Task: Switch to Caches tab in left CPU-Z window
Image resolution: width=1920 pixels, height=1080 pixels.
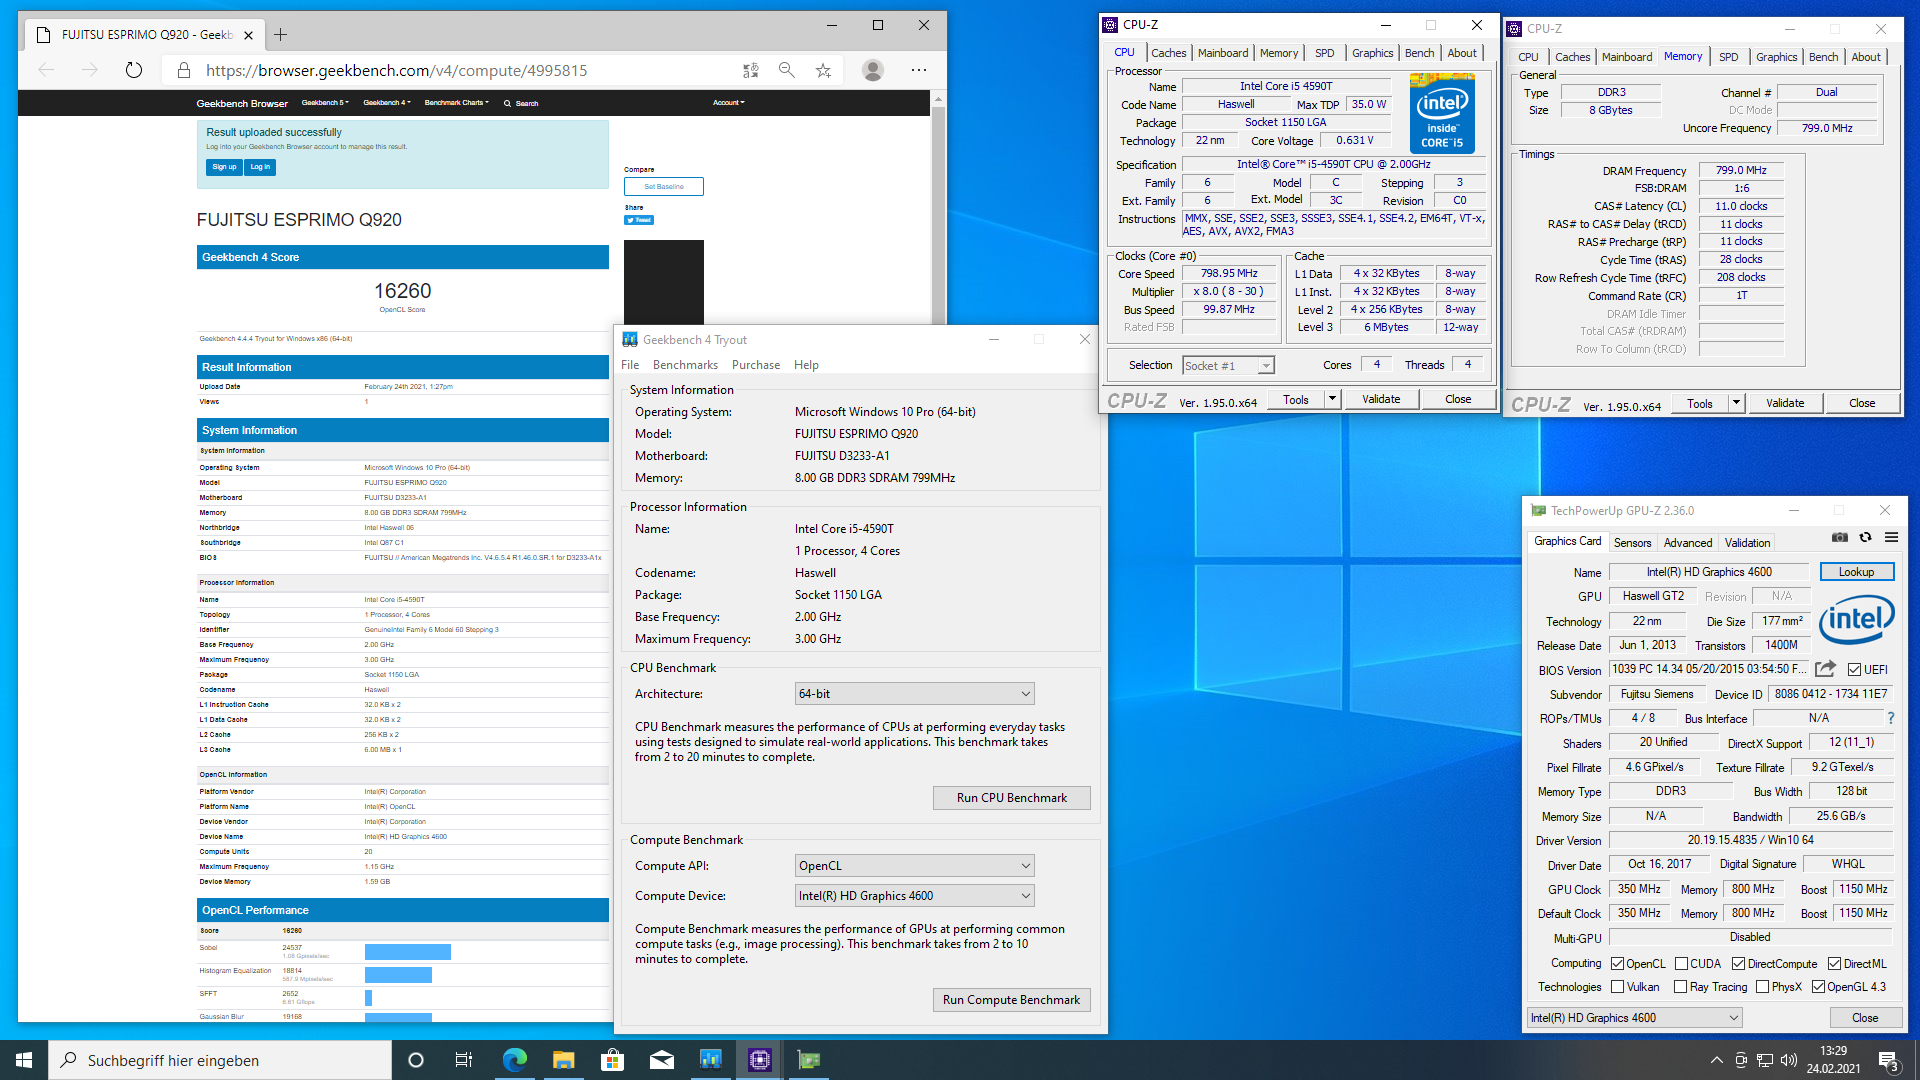Action: (x=1168, y=53)
